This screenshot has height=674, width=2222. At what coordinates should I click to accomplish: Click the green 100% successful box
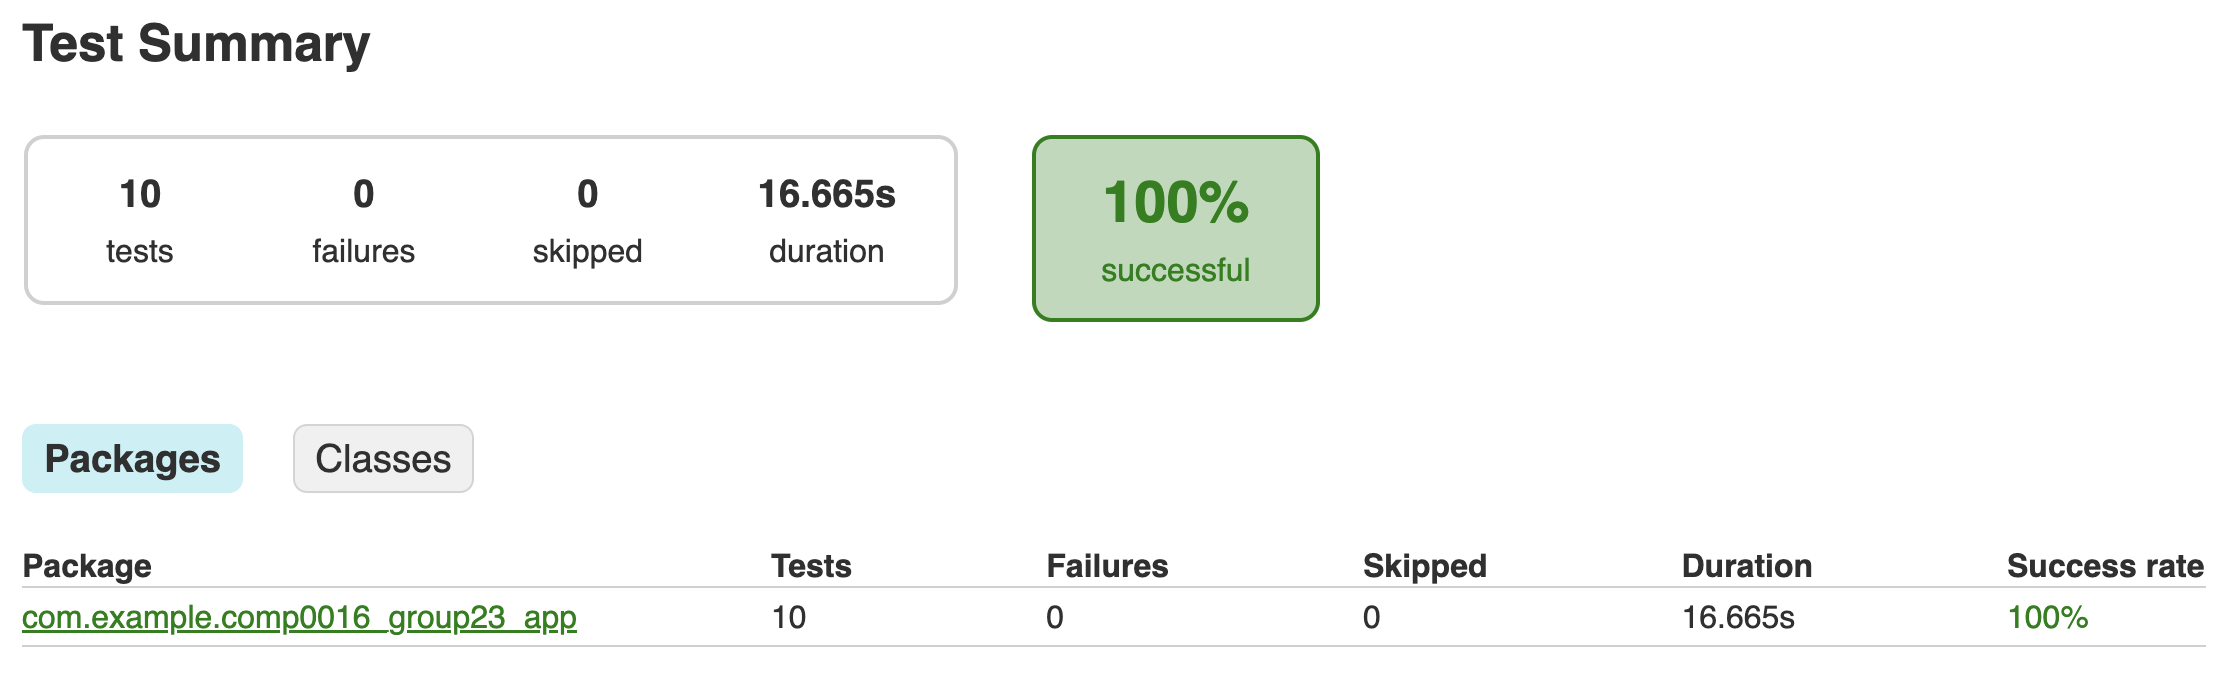tap(1175, 228)
